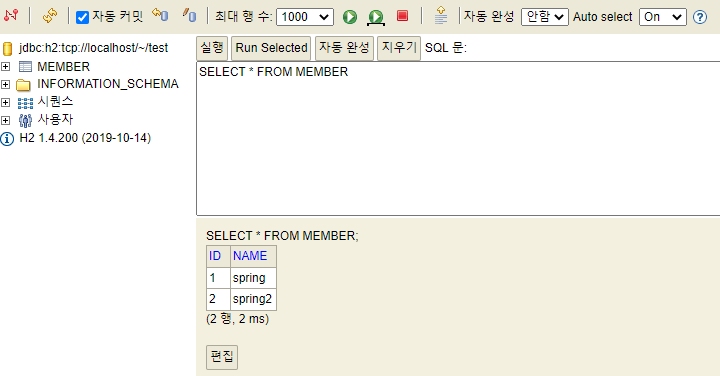Click the 사용자 users icon
The image size is (720, 376).
pos(25,120)
